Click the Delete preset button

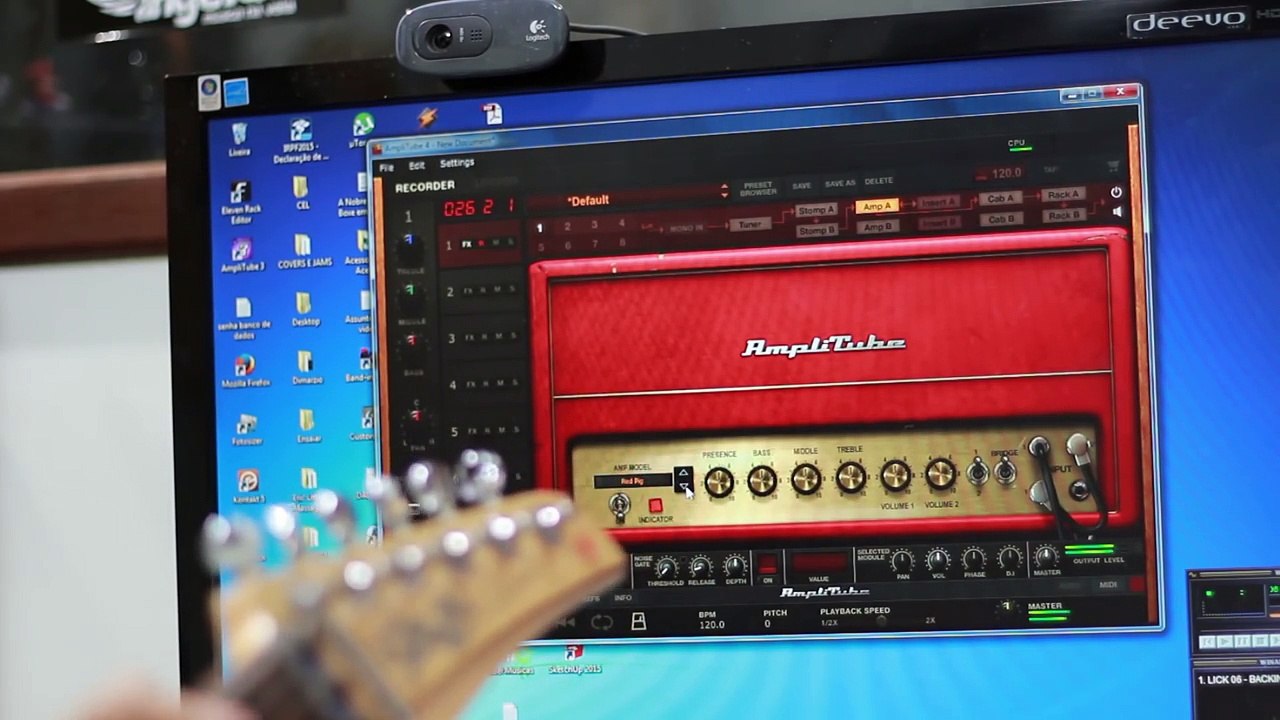(878, 181)
